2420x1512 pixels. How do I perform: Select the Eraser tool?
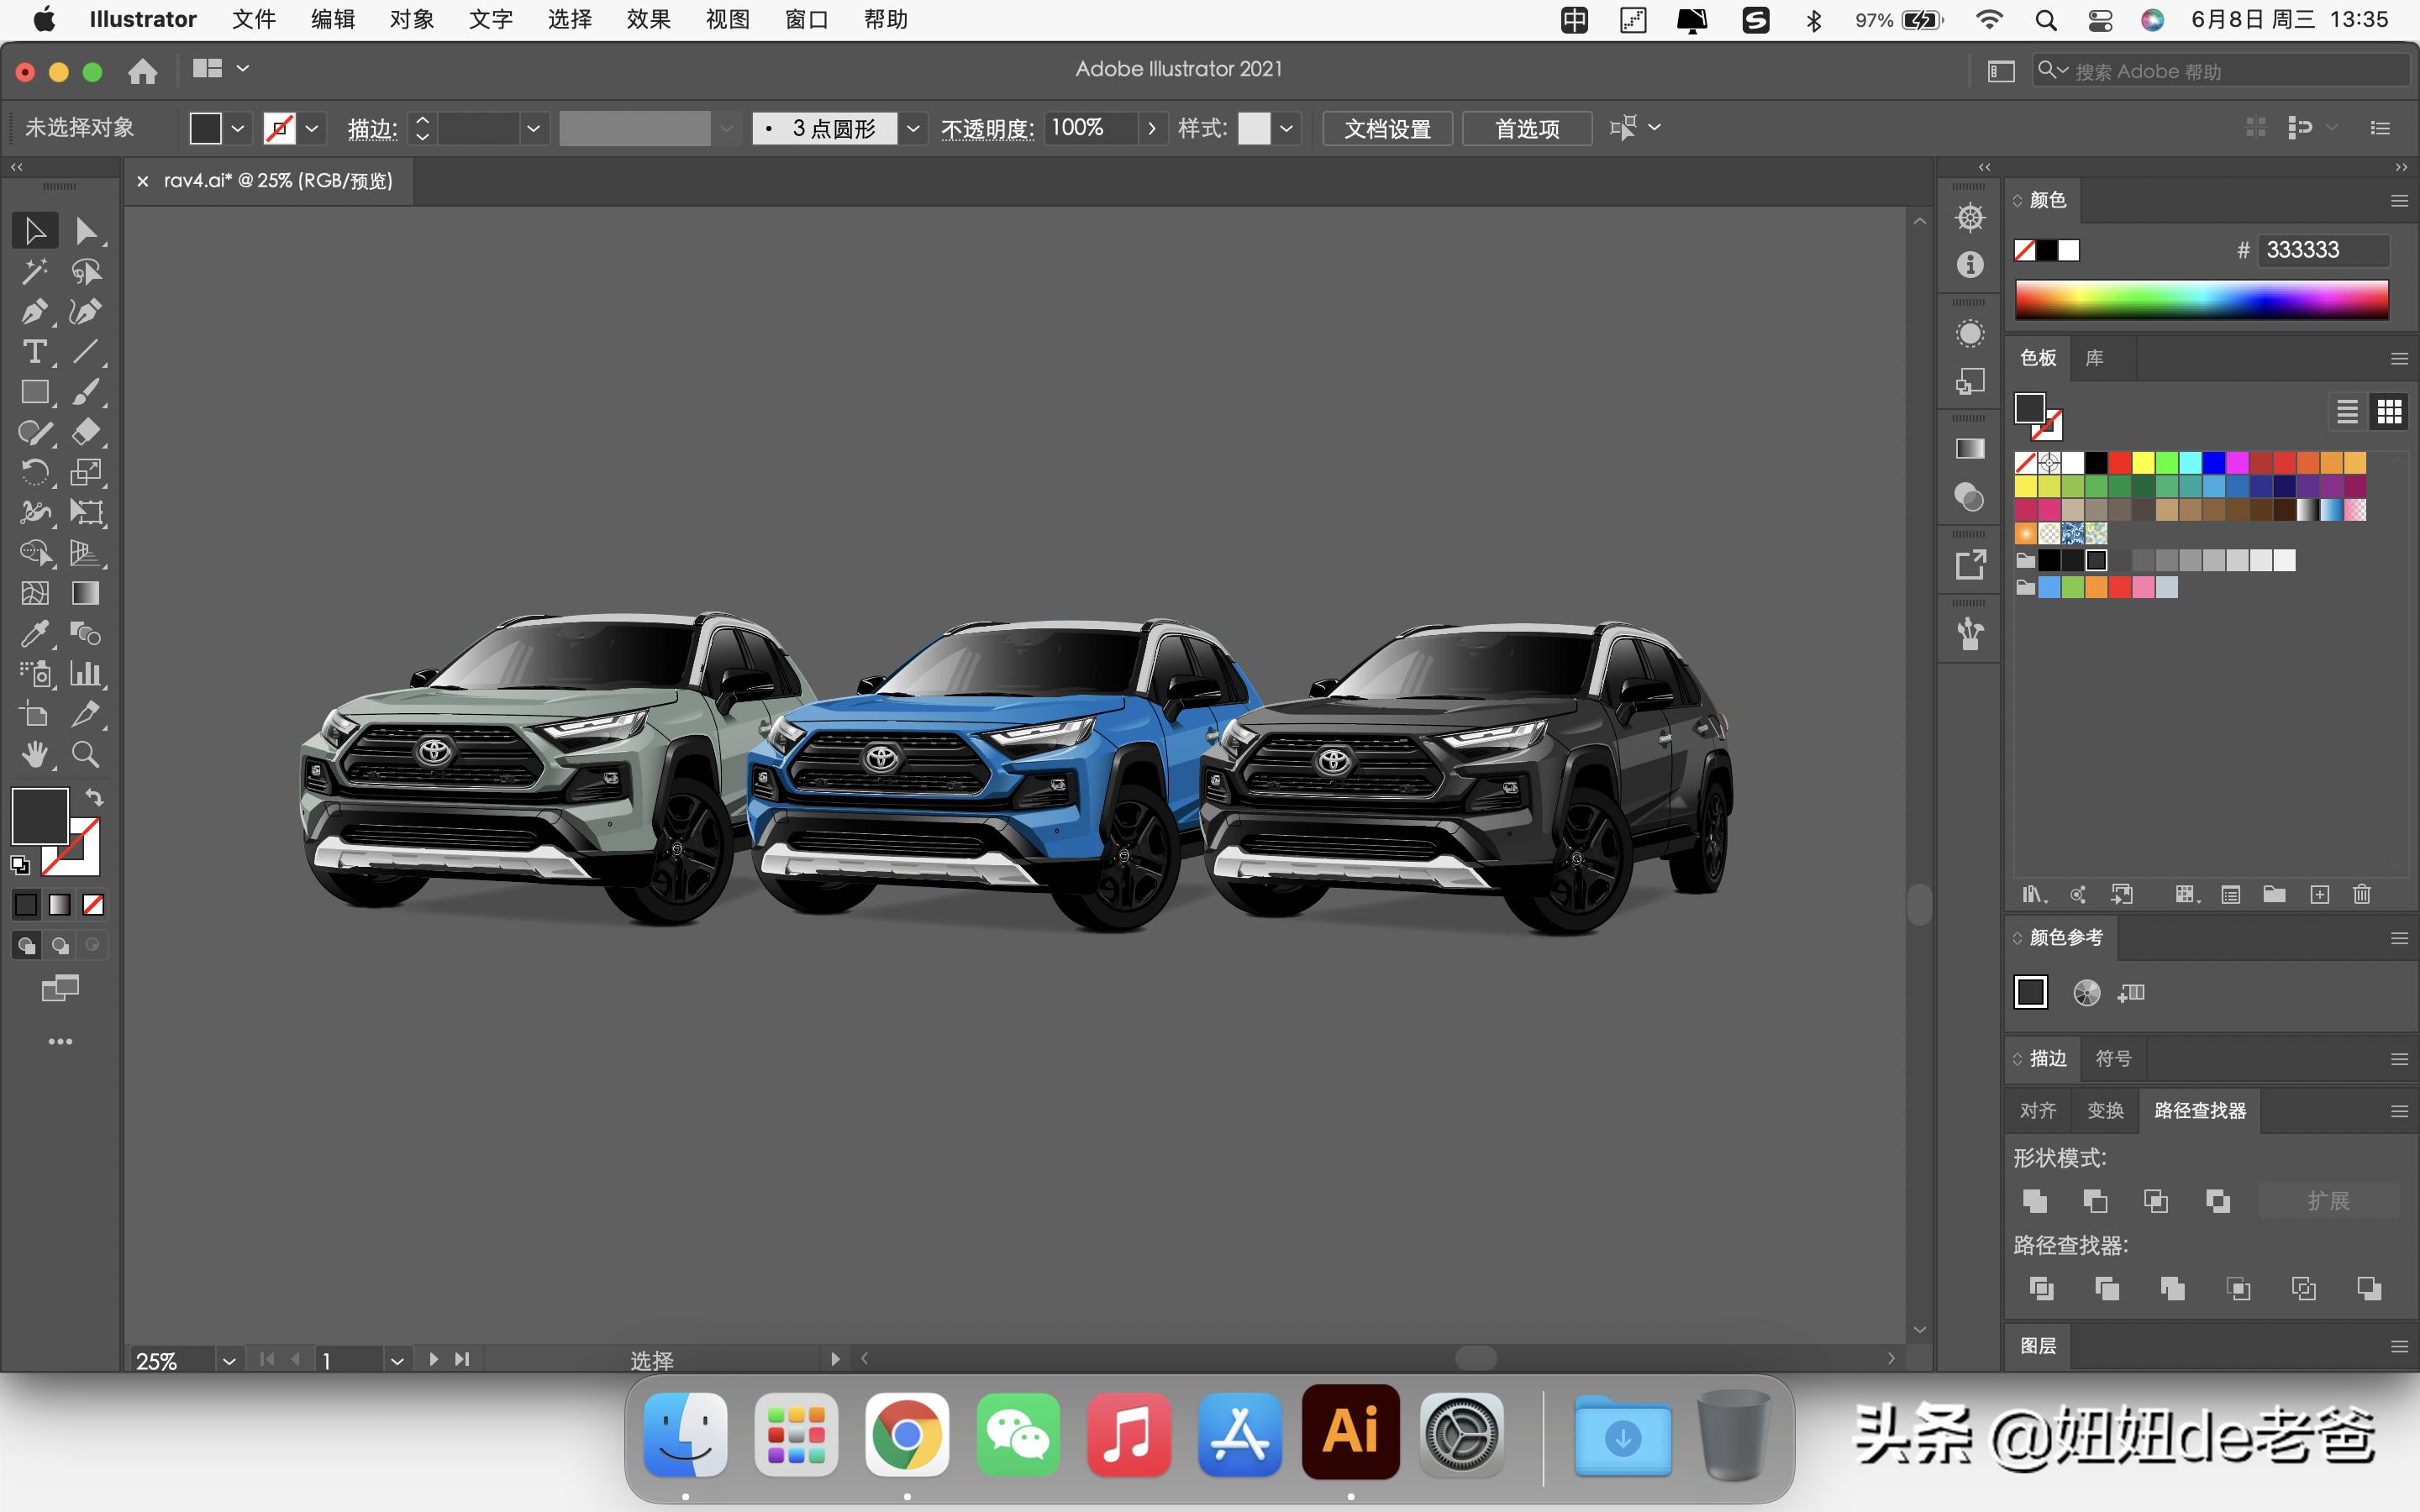[x=85, y=432]
